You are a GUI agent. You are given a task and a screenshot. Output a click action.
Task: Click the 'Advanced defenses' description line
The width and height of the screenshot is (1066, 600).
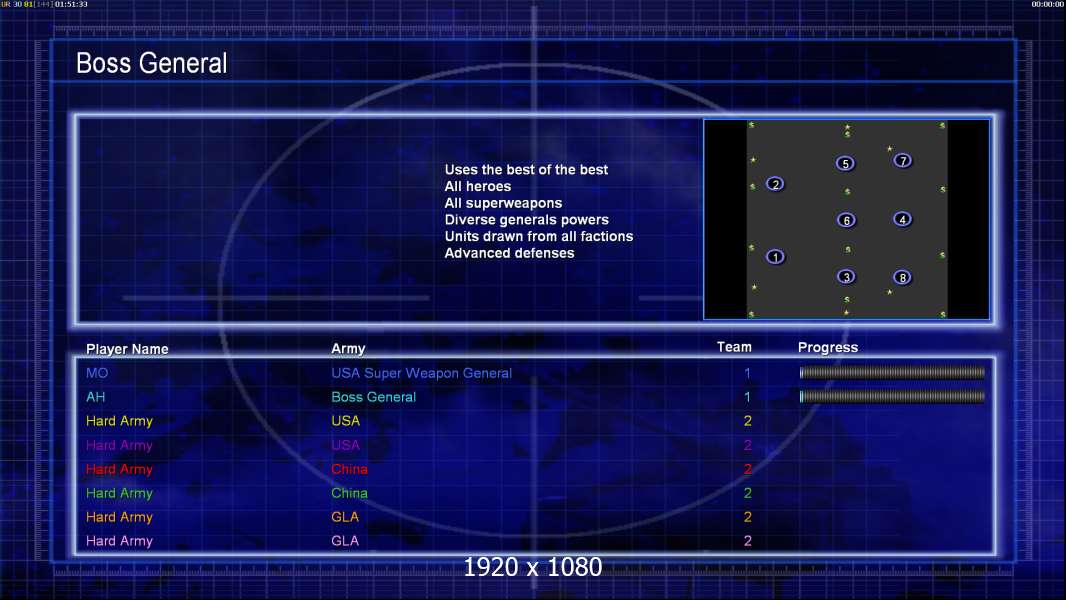[509, 253]
